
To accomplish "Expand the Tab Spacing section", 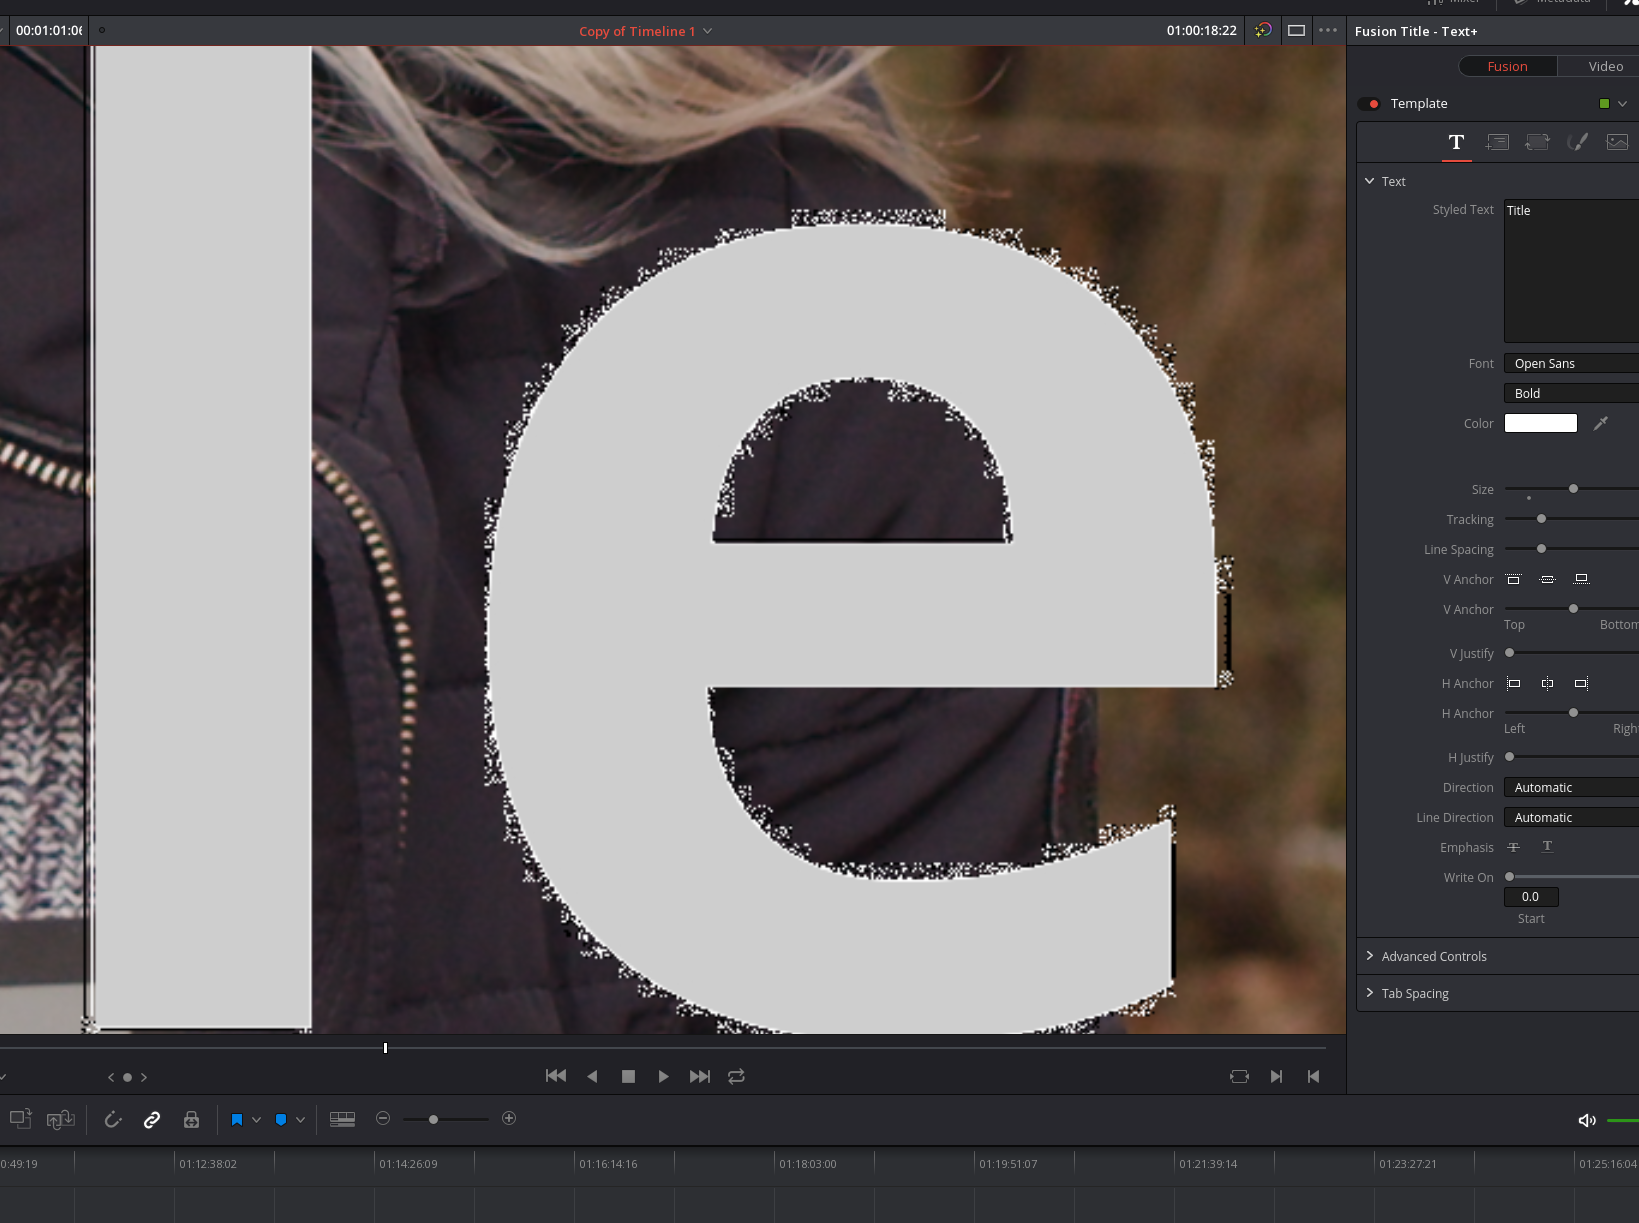I will tap(1370, 993).
